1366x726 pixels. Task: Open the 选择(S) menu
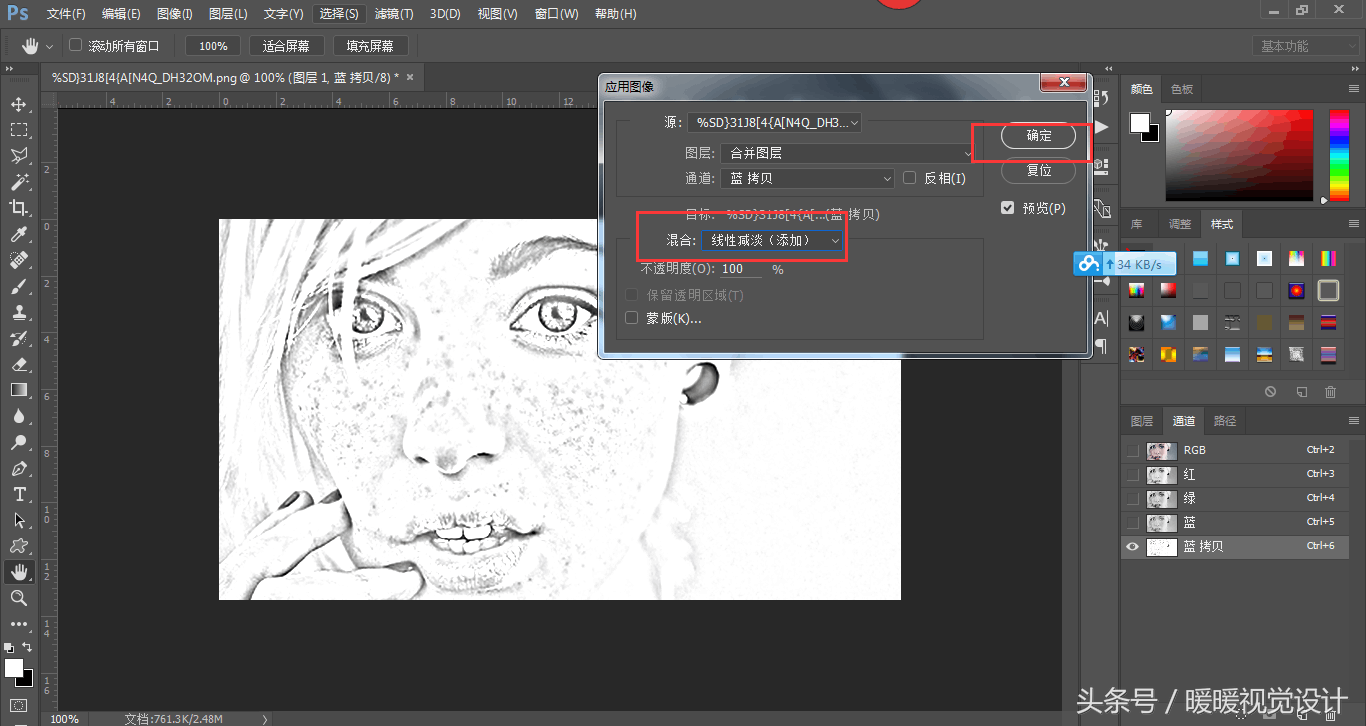[x=339, y=14]
